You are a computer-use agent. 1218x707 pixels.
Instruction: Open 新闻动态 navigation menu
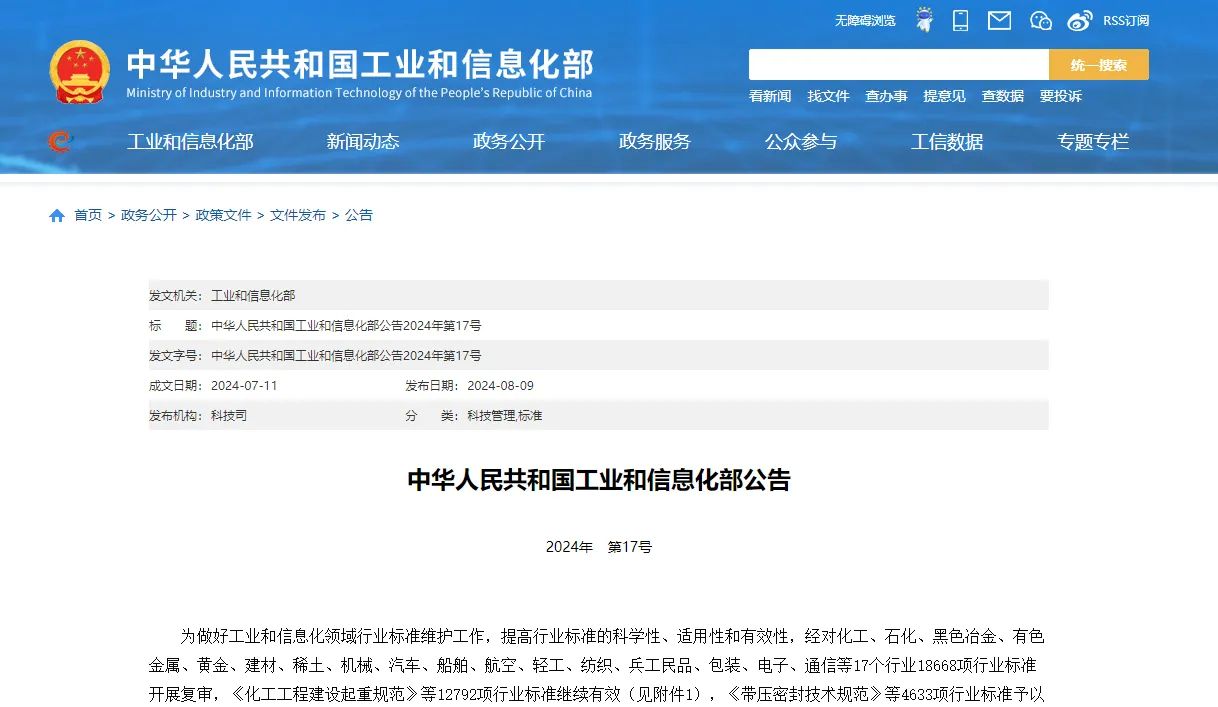click(363, 142)
